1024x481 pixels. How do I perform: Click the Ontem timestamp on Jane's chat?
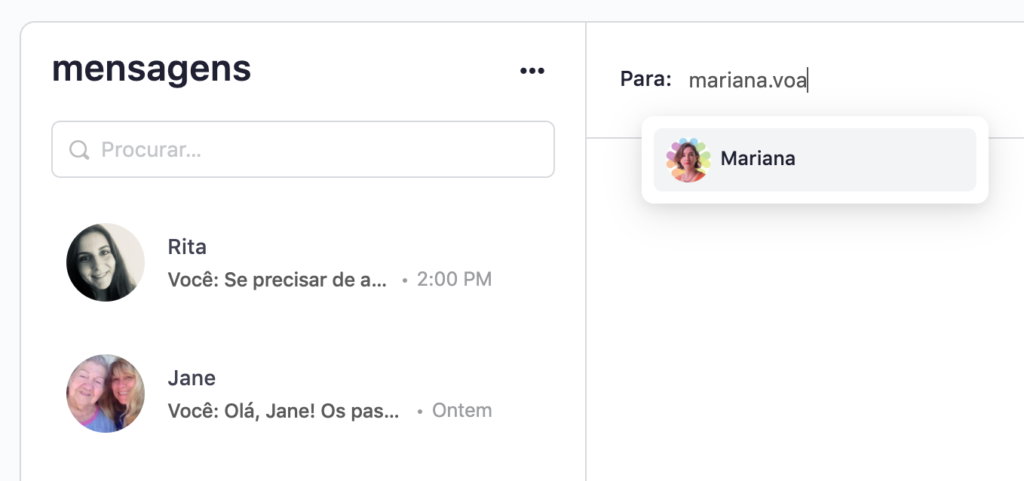pyautogui.click(x=462, y=410)
